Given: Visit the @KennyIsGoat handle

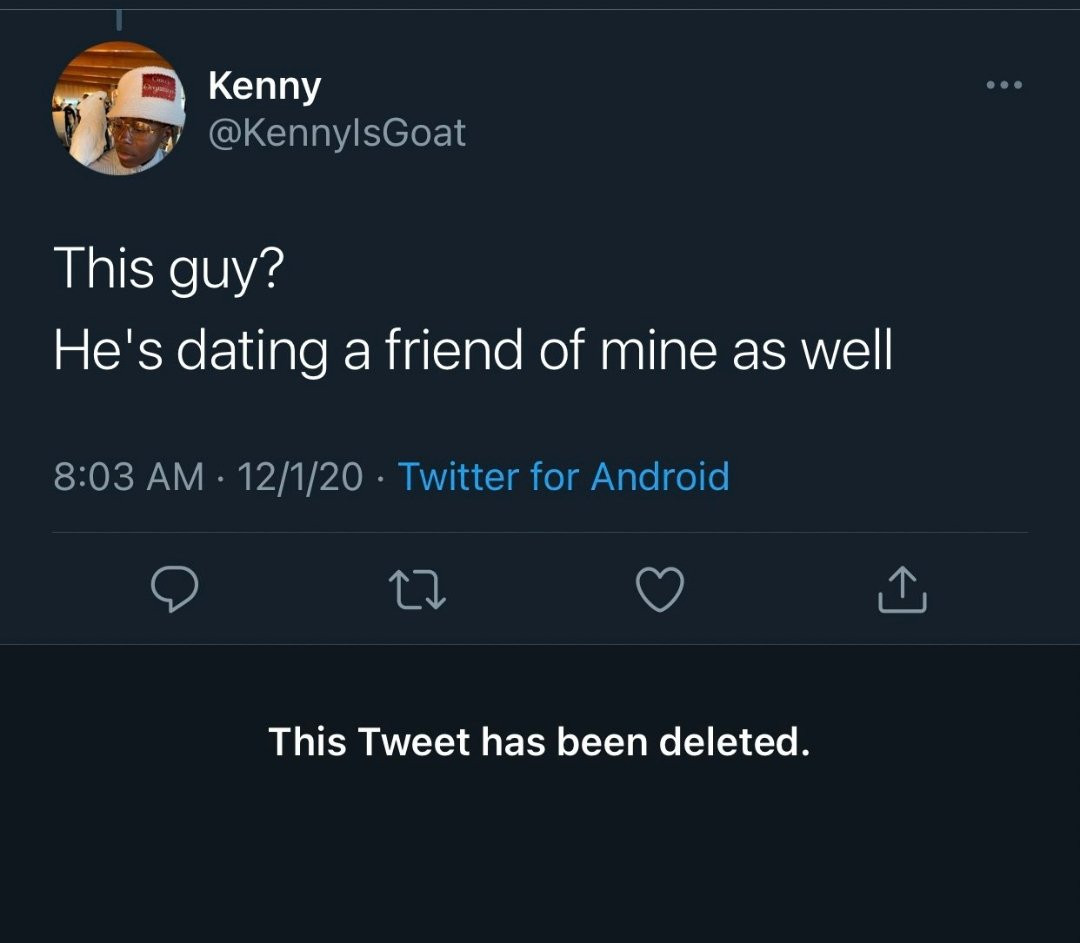Looking at the screenshot, I should pos(336,132).
